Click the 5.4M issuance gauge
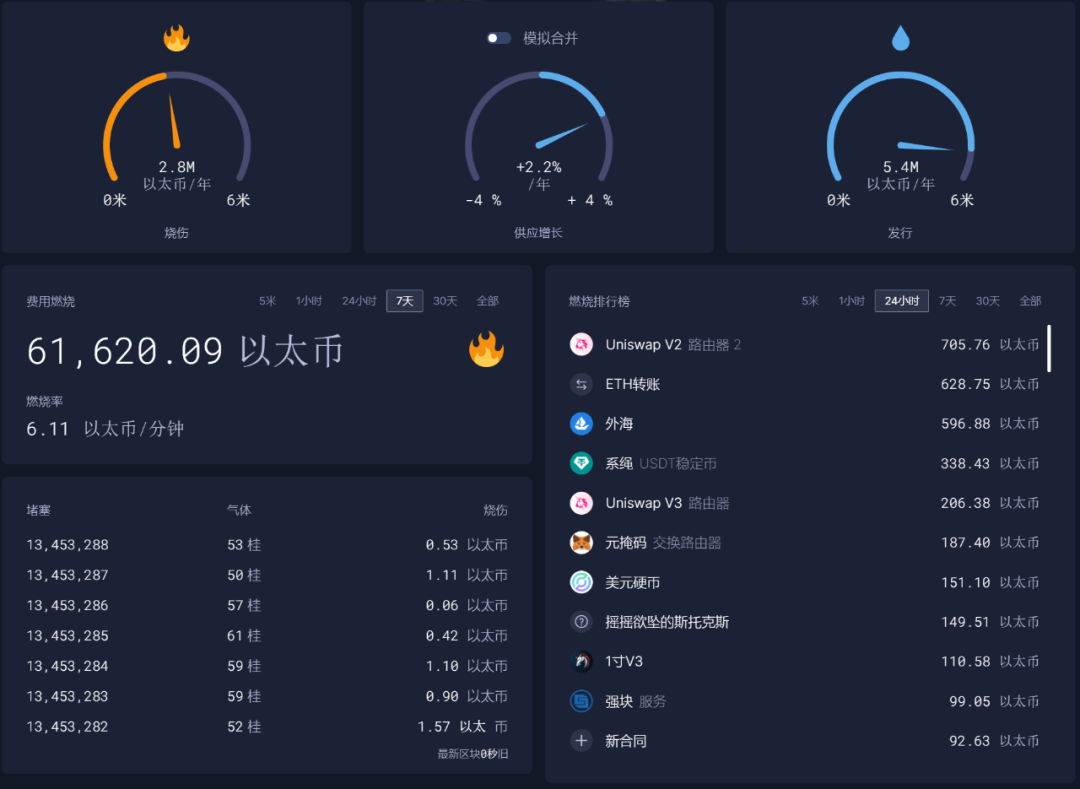 (x=901, y=127)
